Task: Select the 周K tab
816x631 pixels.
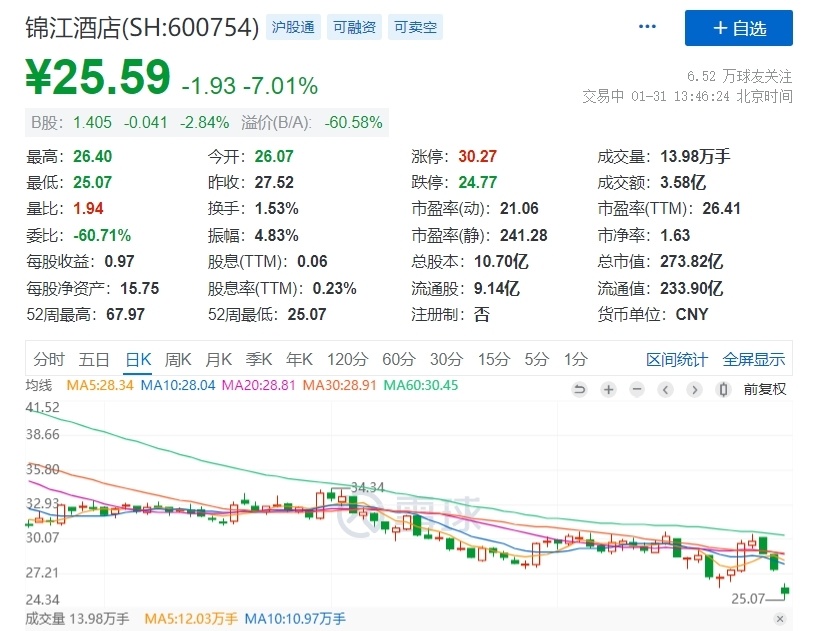Action: [178, 359]
